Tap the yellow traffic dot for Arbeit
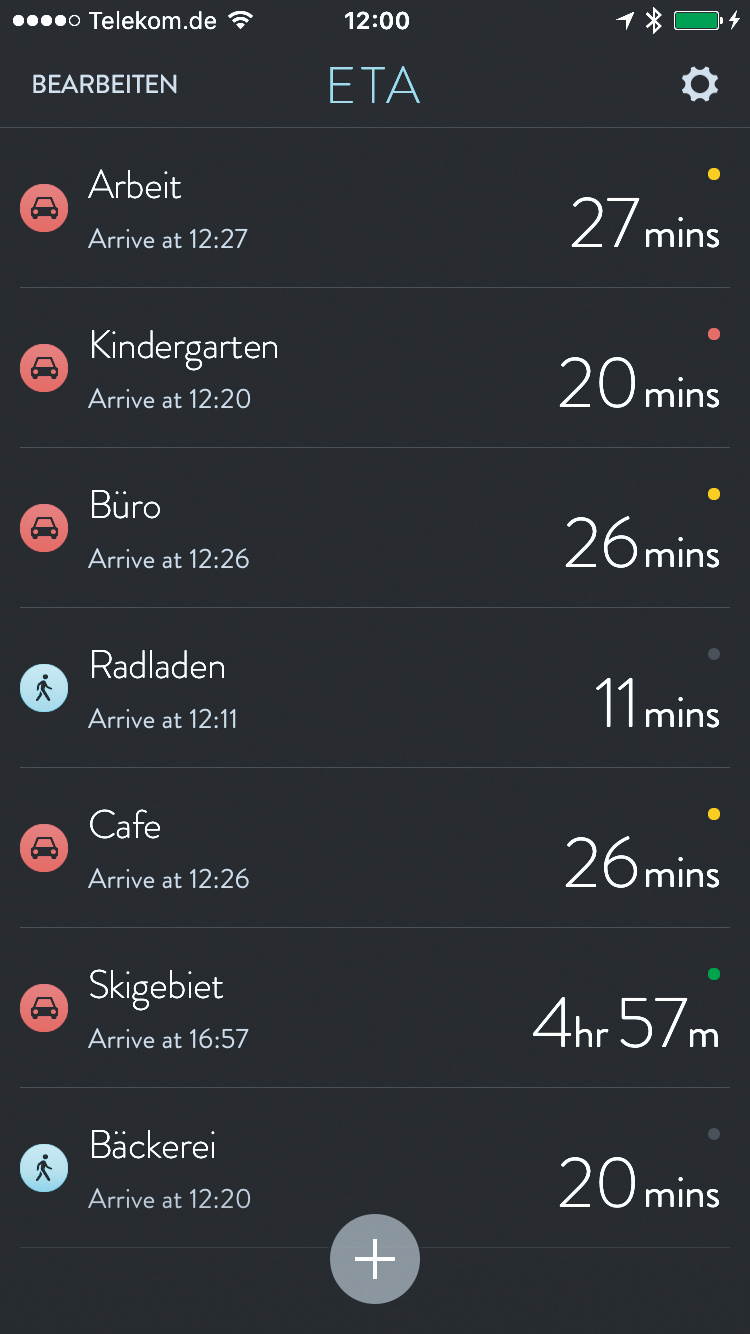The height and width of the screenshot is (1334, 750). tap(714, 174)
